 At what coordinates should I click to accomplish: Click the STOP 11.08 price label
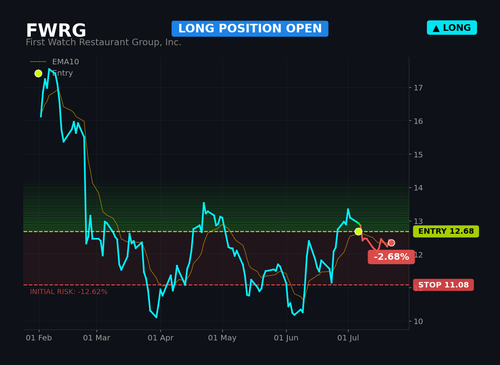tap(443, 285)
